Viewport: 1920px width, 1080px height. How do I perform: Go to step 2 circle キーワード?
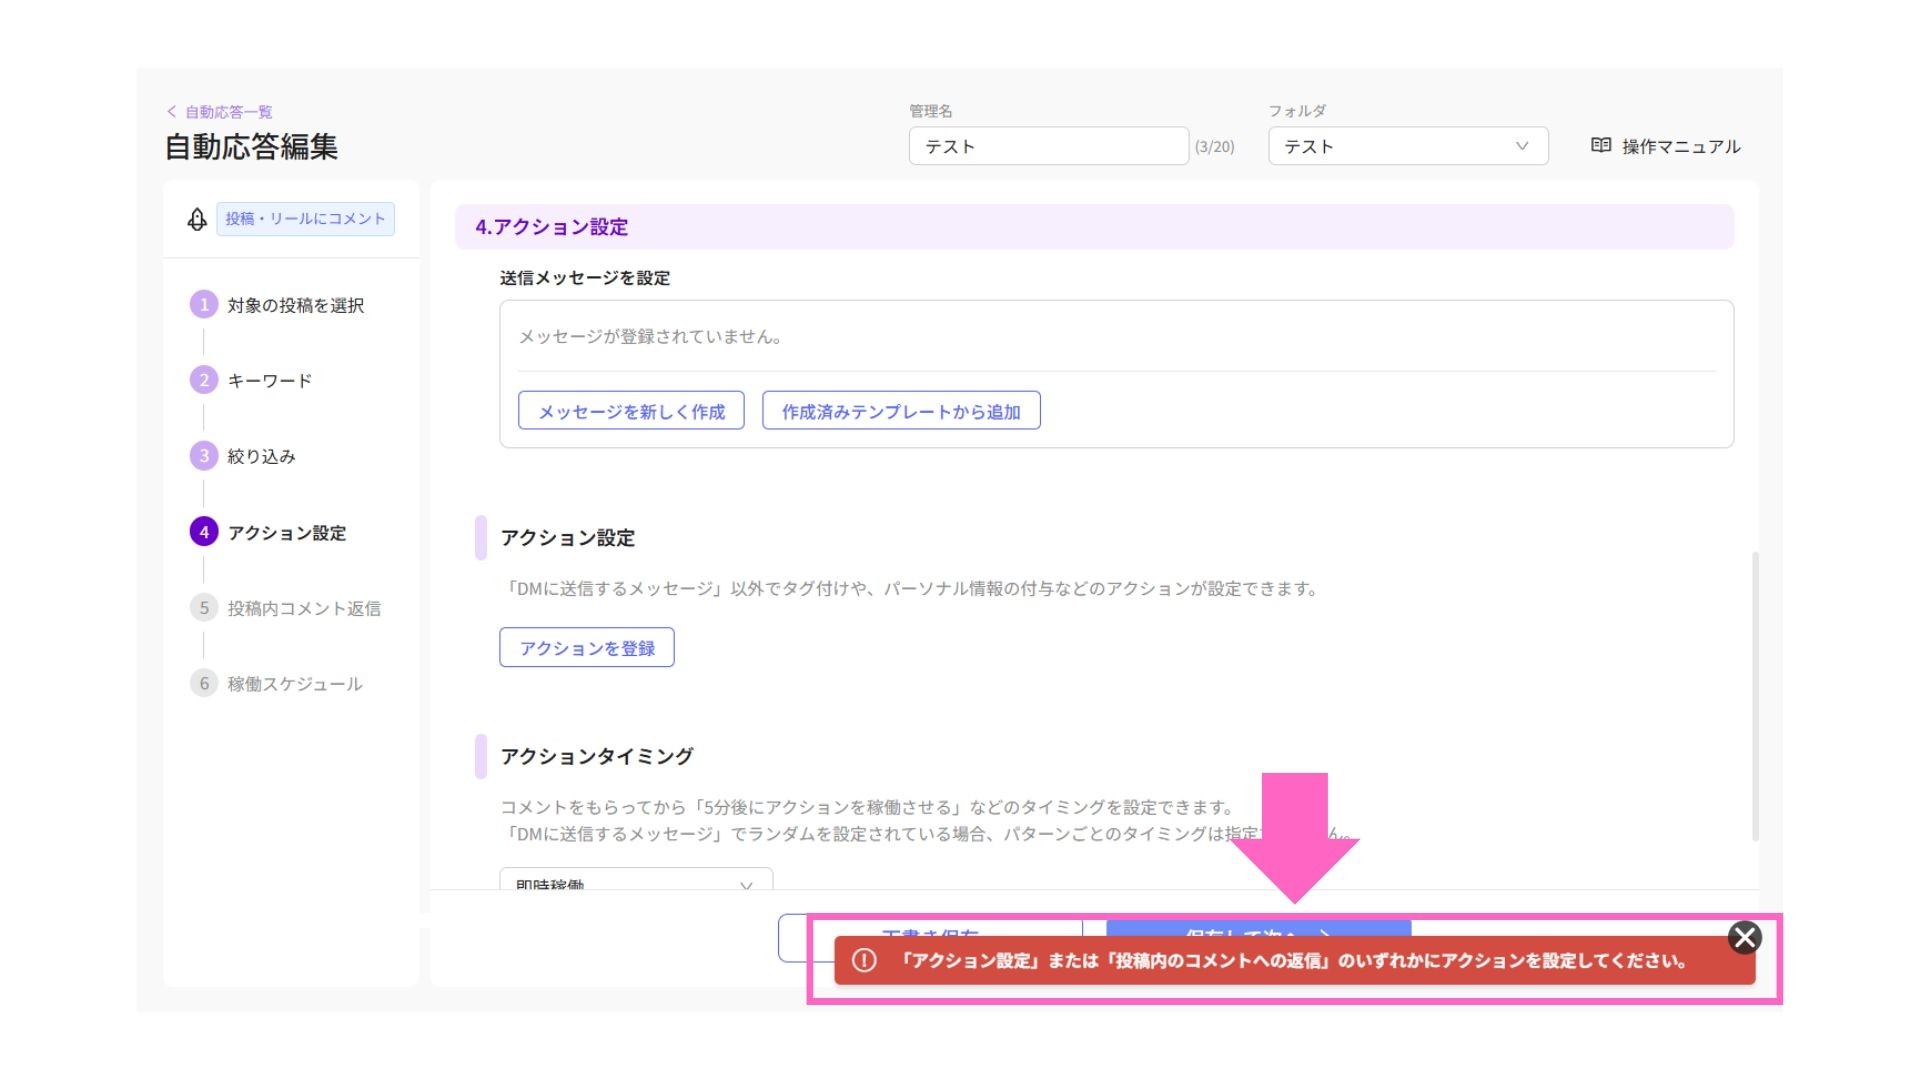point(204,380)
